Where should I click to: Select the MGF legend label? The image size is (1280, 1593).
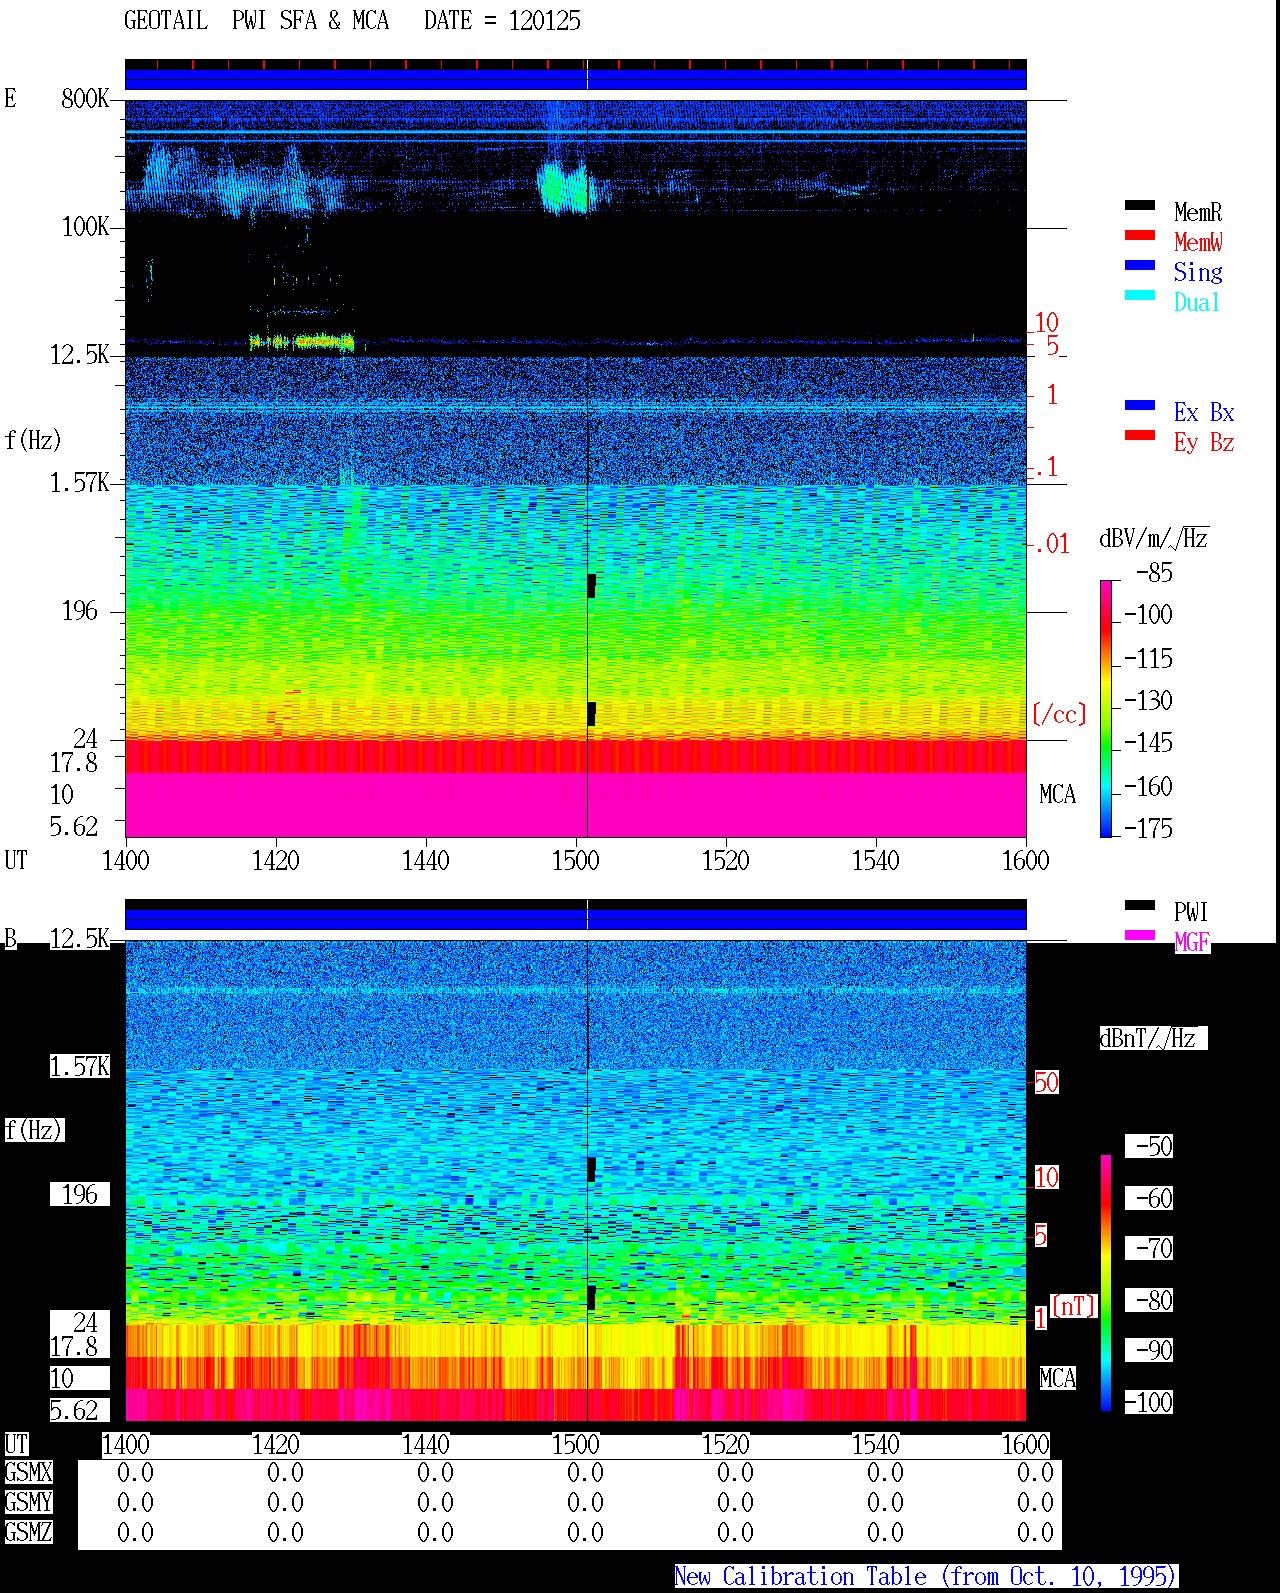(x=1192, y=942)
